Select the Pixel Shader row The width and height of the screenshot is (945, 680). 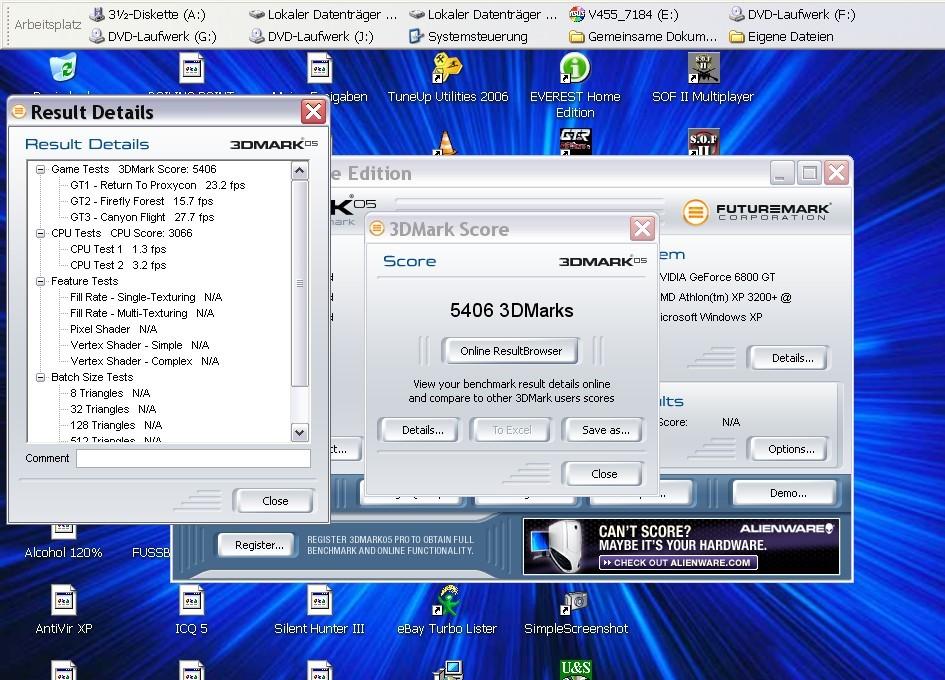[113, 329]
